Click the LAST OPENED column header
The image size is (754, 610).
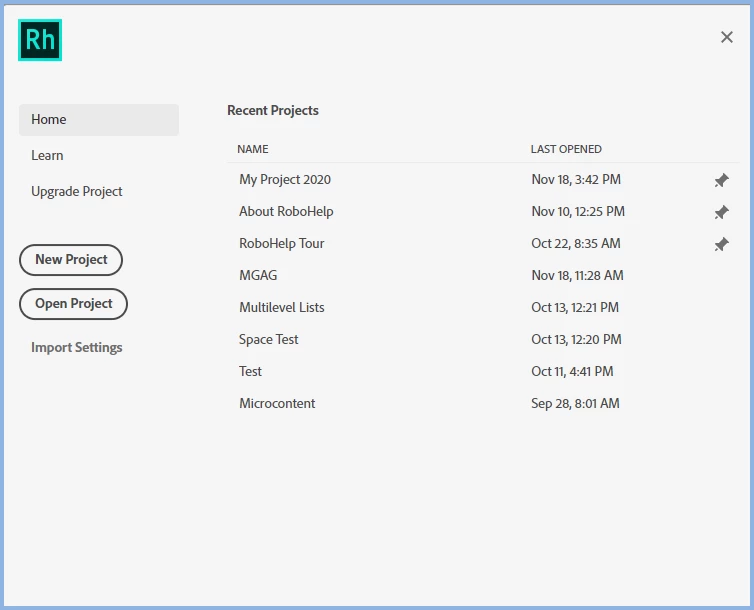[x=566, y=149]
